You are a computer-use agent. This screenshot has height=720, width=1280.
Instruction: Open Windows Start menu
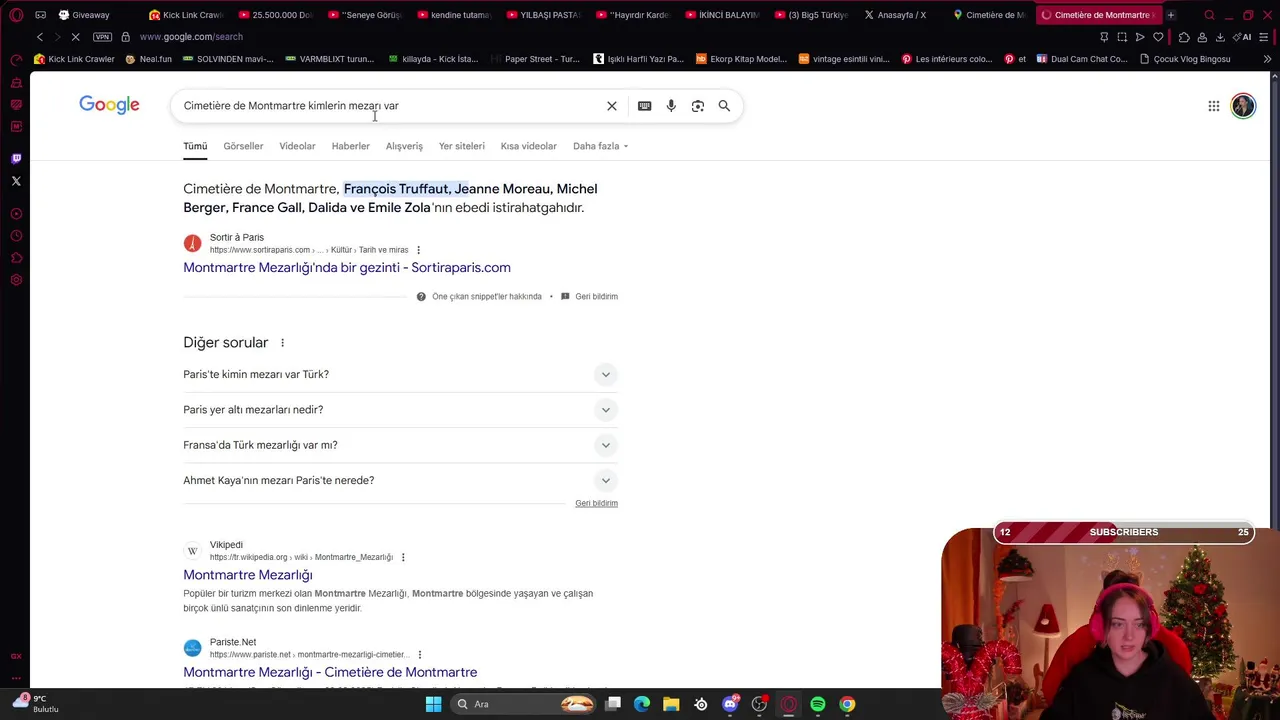click(x=433, y=704)
